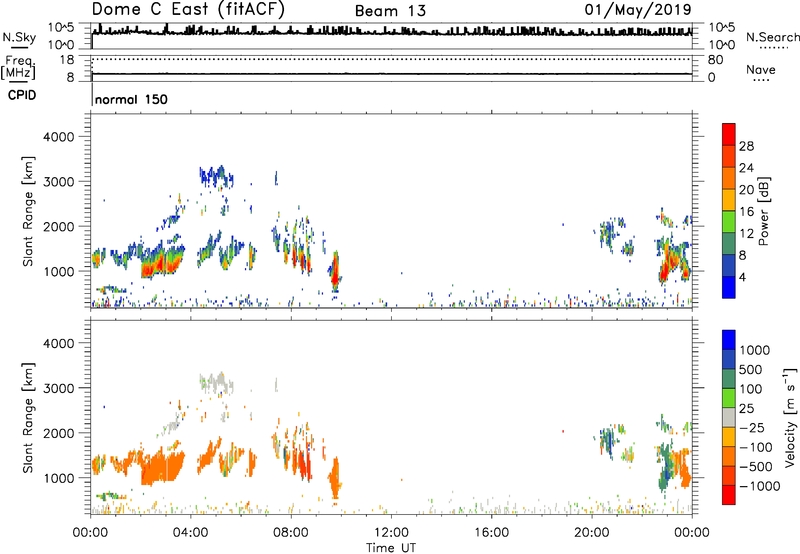Click the dotted Nave line in the frequency panel
The height and width of the screenshot is (554, 800).
click(x=391, y=60)
